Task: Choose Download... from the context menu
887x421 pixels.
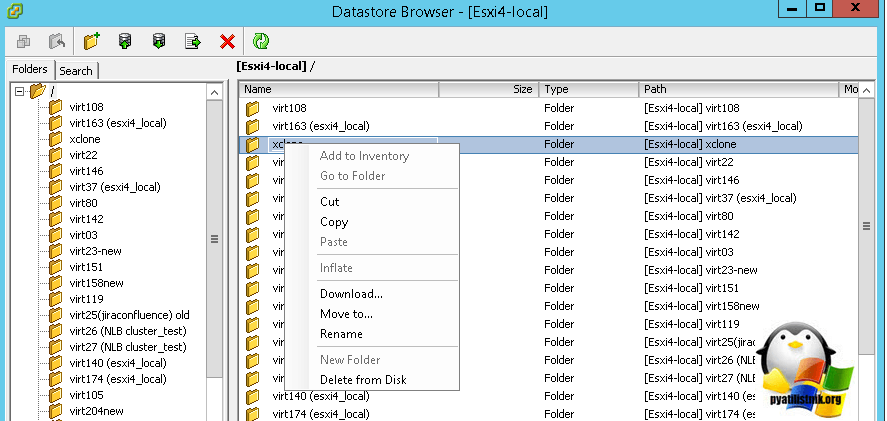Action: 351,294
